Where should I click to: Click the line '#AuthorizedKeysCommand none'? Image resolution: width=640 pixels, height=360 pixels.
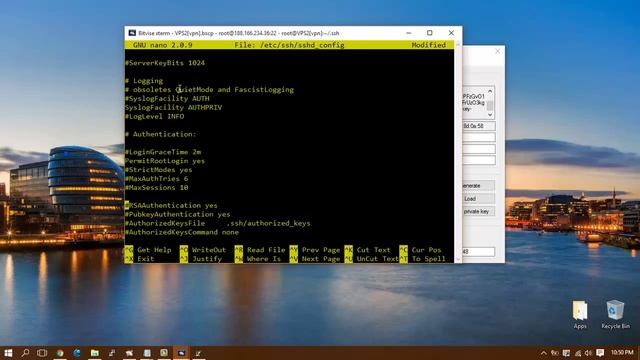pyautogui.click(x=182, y=232)
